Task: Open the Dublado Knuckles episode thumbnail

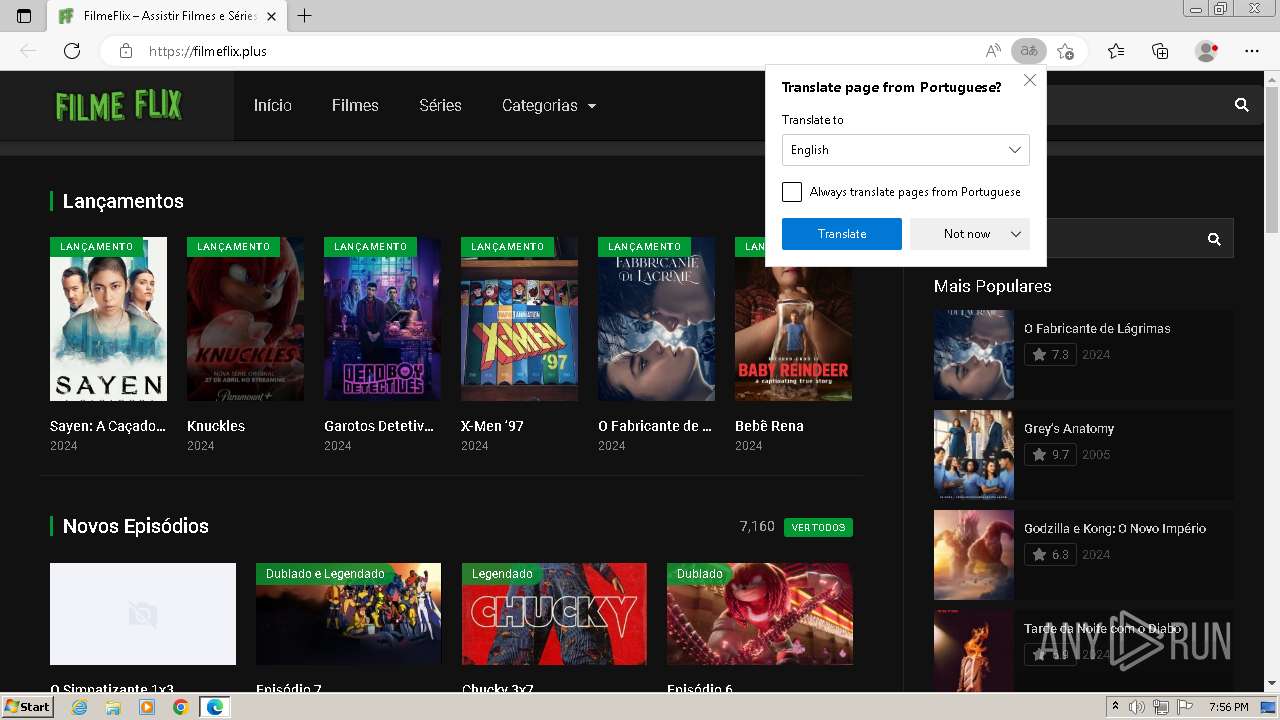Action: pyautogui.click(x=760, y=614)
